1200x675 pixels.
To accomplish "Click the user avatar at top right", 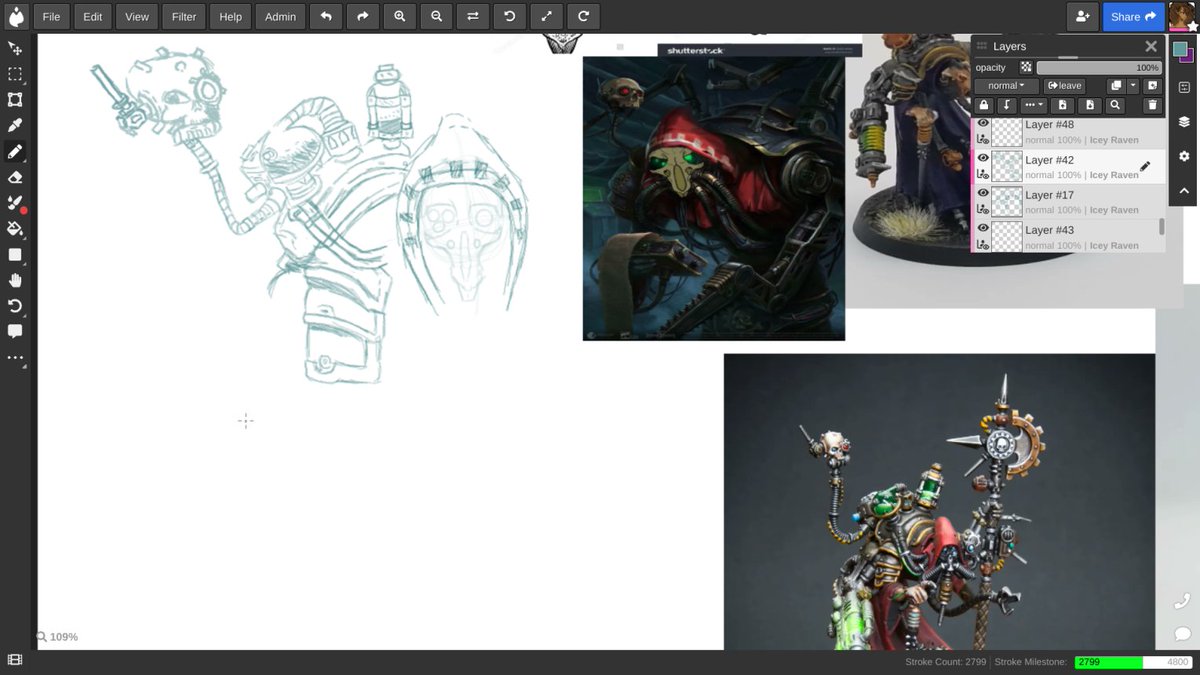I will click(x=1182, y=16).
